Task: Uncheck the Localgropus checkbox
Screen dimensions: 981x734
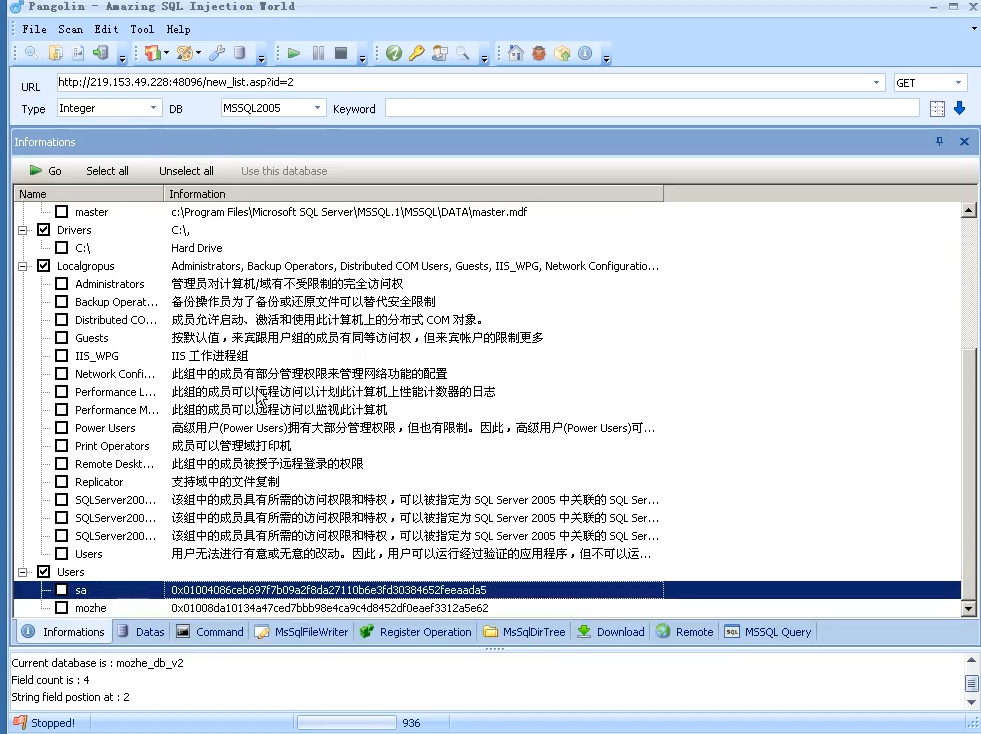Action: click(44, 265)
